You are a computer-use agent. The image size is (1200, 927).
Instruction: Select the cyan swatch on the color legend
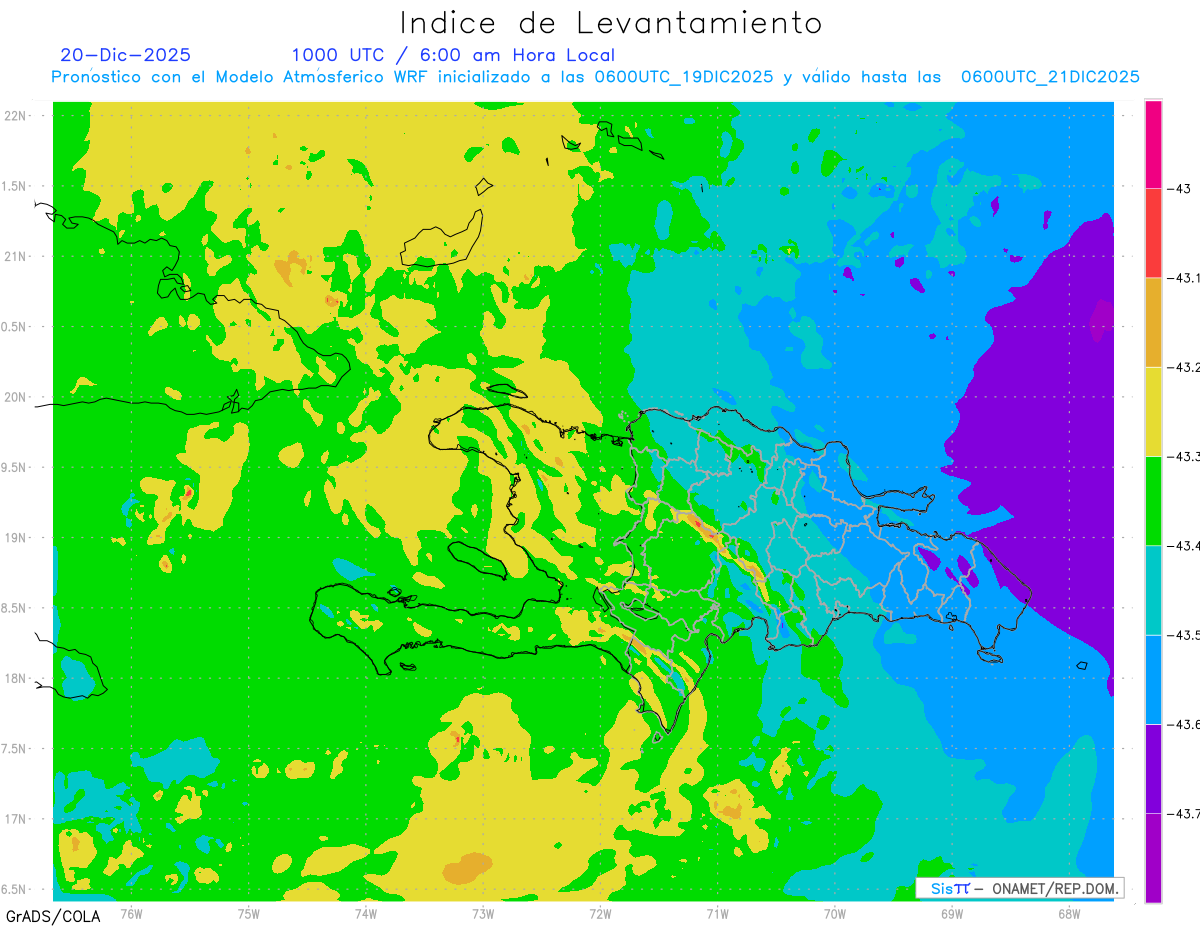point(1153,589)
